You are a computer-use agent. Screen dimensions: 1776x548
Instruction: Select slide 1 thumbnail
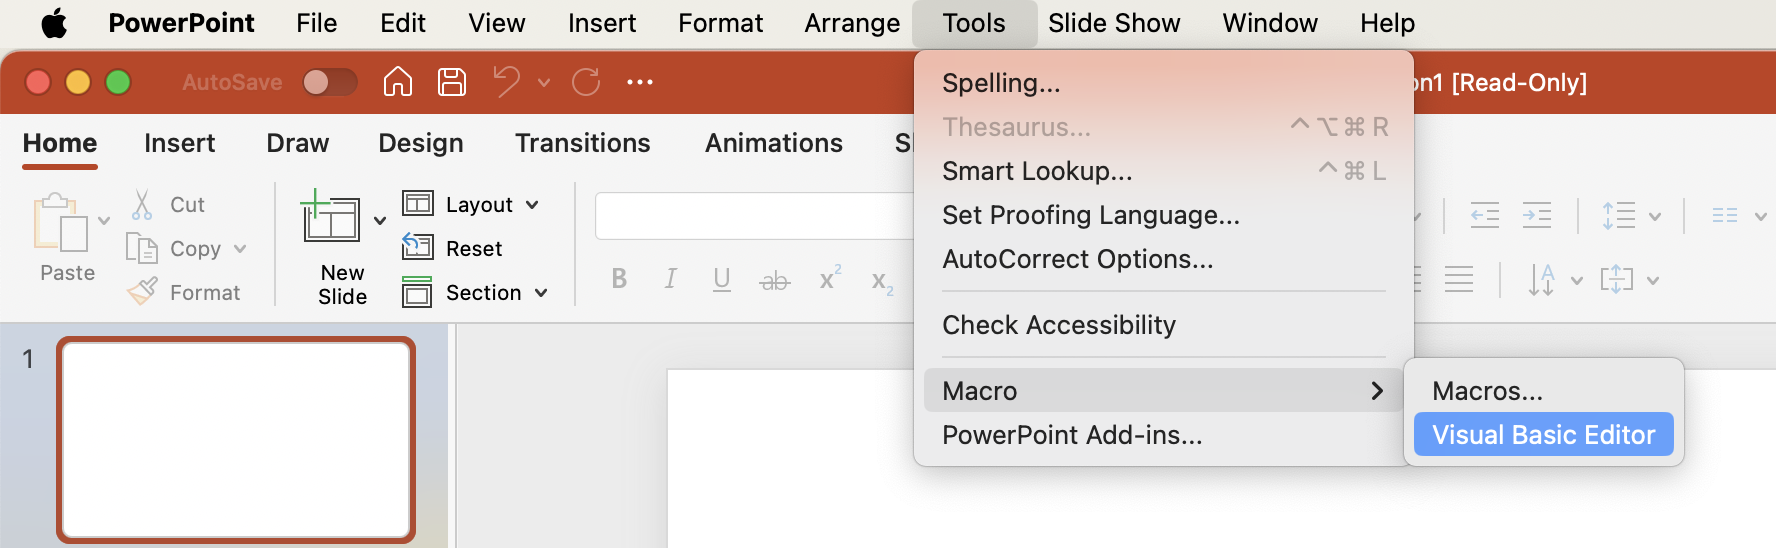(x=236, y=440)
